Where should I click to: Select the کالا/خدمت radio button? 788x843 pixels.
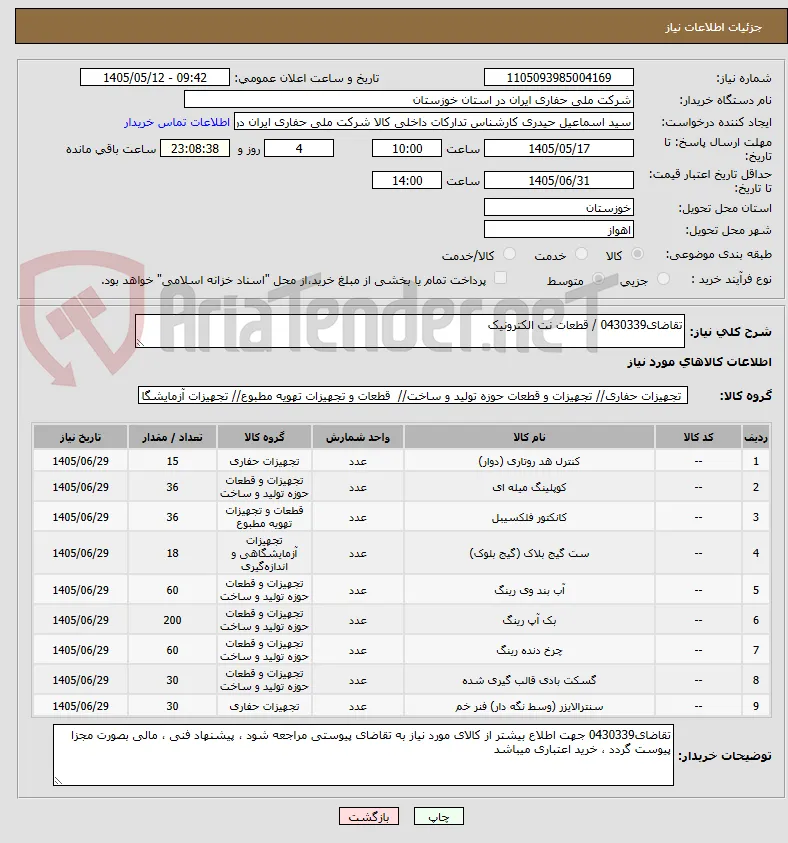click(x=509, y=254)
